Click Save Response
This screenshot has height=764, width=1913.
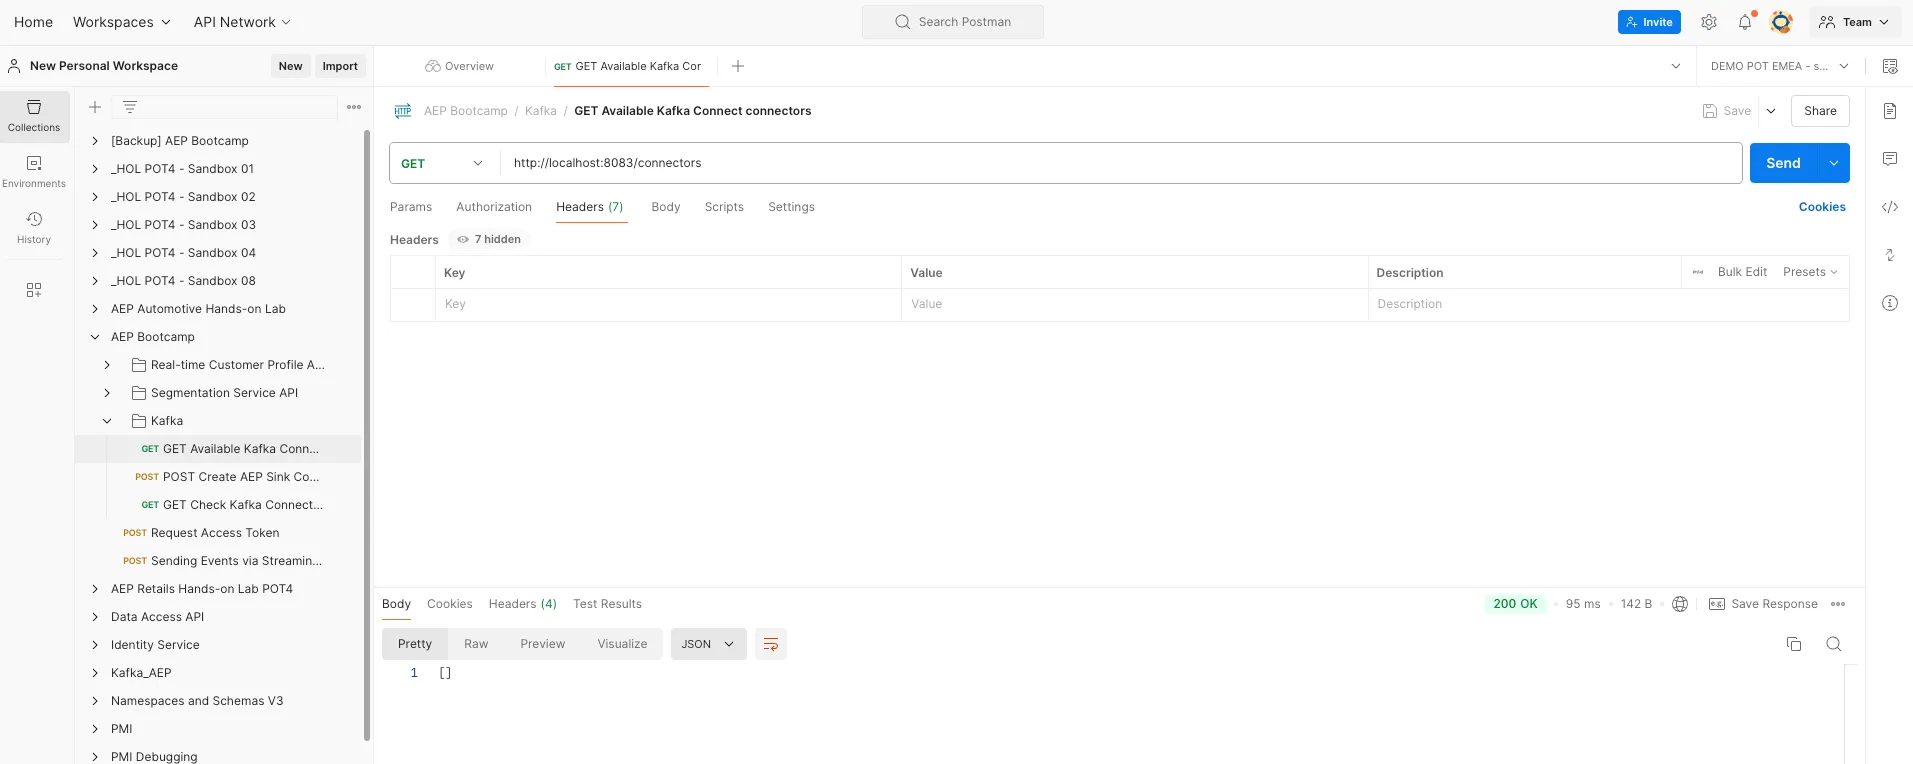coord(1763,604)
